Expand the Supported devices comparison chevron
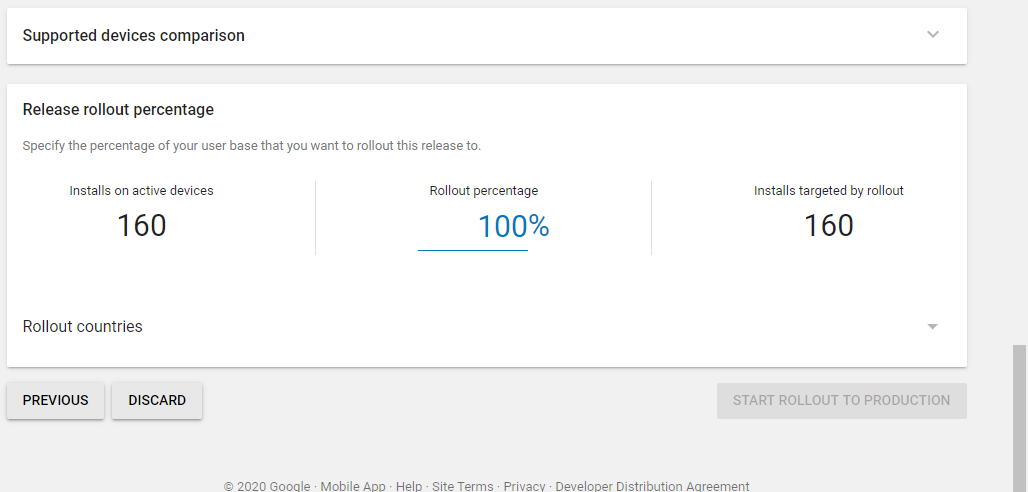The width and height of the screenshot is (1028, 492). coord(932,34)
